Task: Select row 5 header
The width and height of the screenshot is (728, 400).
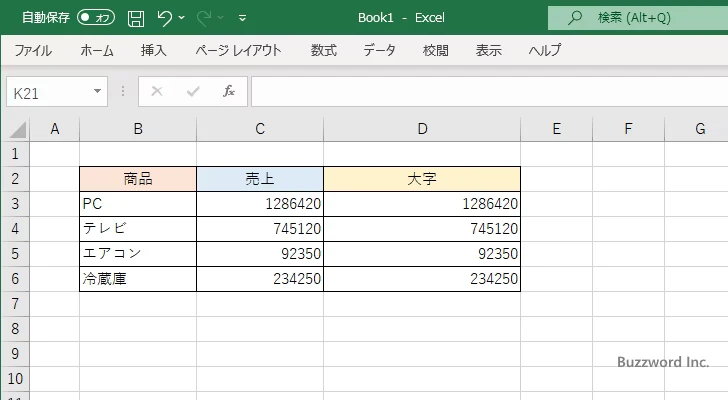Action: coord(15,254)
